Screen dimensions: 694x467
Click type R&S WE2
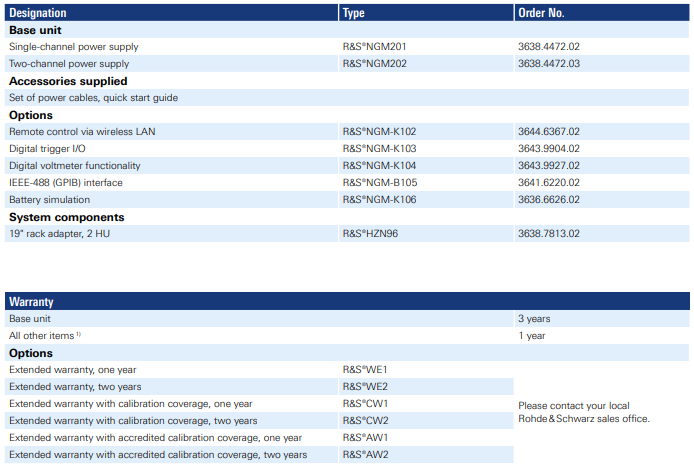click(x=365, y=387)
